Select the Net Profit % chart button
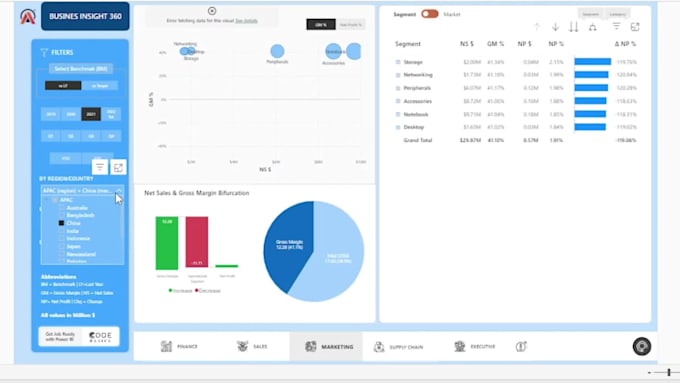 pos(350,25)
